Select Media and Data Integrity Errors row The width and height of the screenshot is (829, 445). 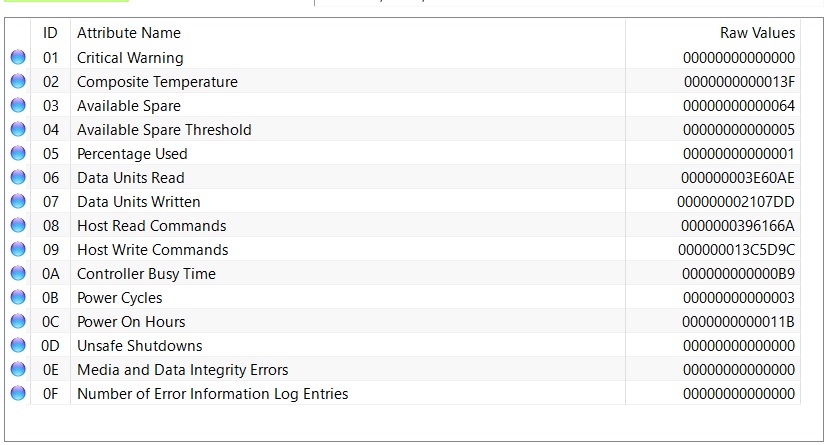(182, 370)
